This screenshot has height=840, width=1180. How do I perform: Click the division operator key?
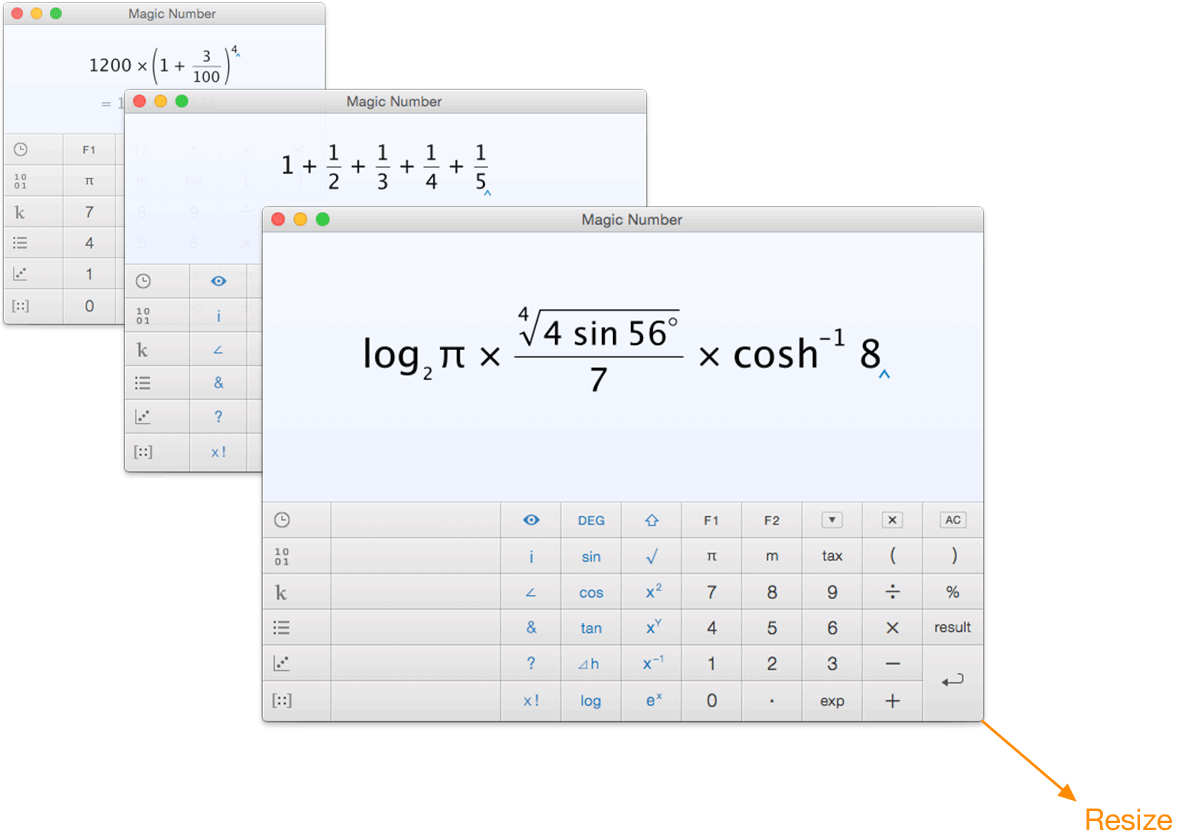coord(892,592)
